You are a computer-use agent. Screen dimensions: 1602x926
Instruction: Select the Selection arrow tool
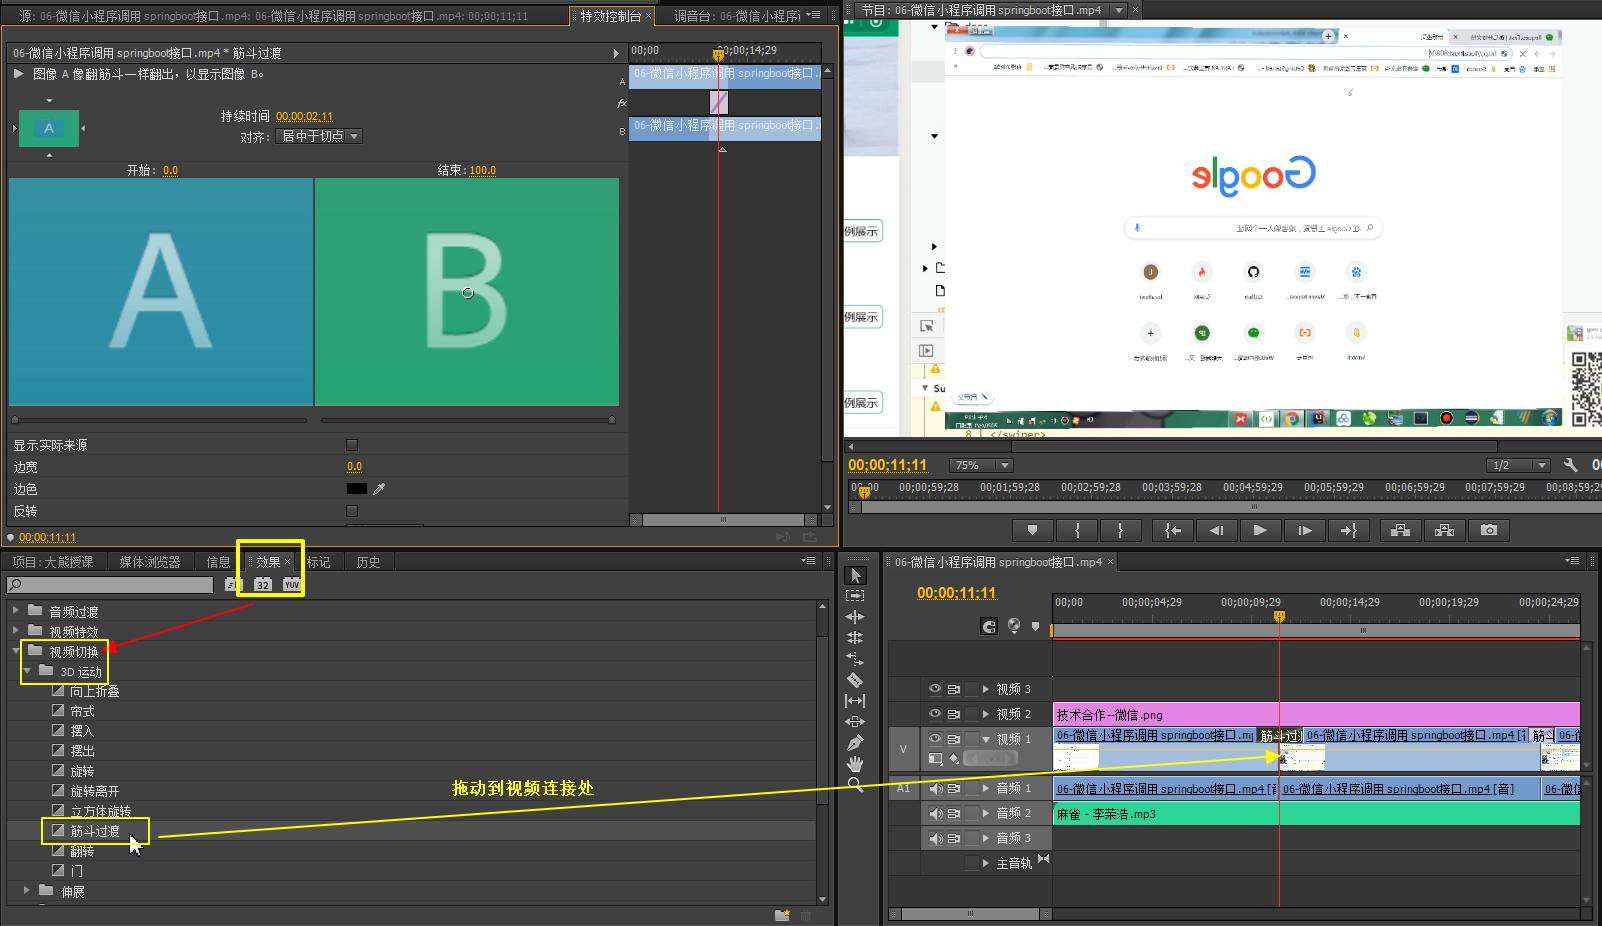(855, 575)
